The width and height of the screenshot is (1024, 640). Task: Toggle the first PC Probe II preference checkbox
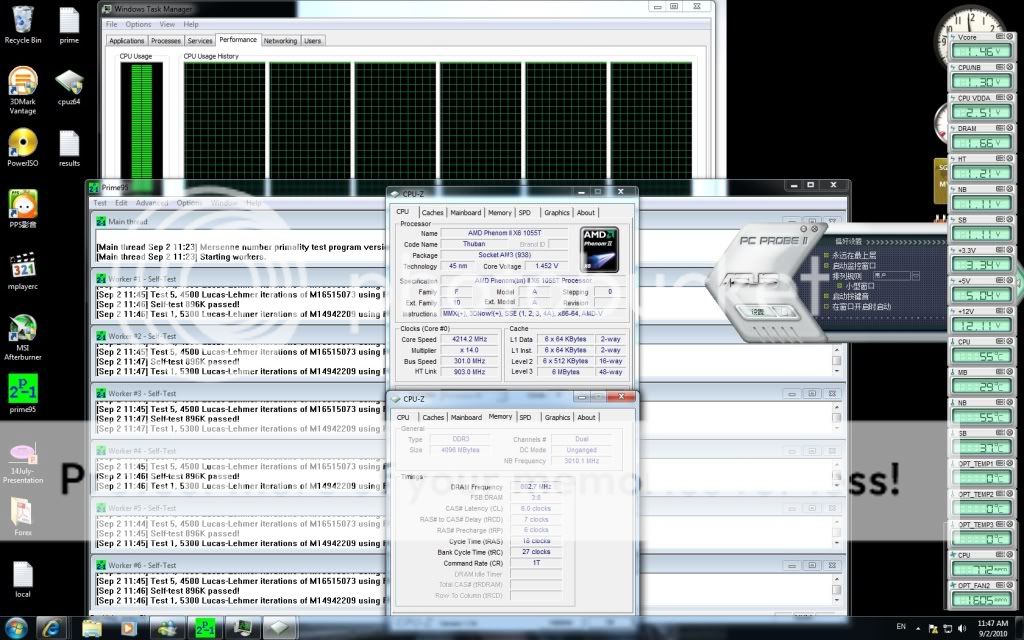click(827, 254)
